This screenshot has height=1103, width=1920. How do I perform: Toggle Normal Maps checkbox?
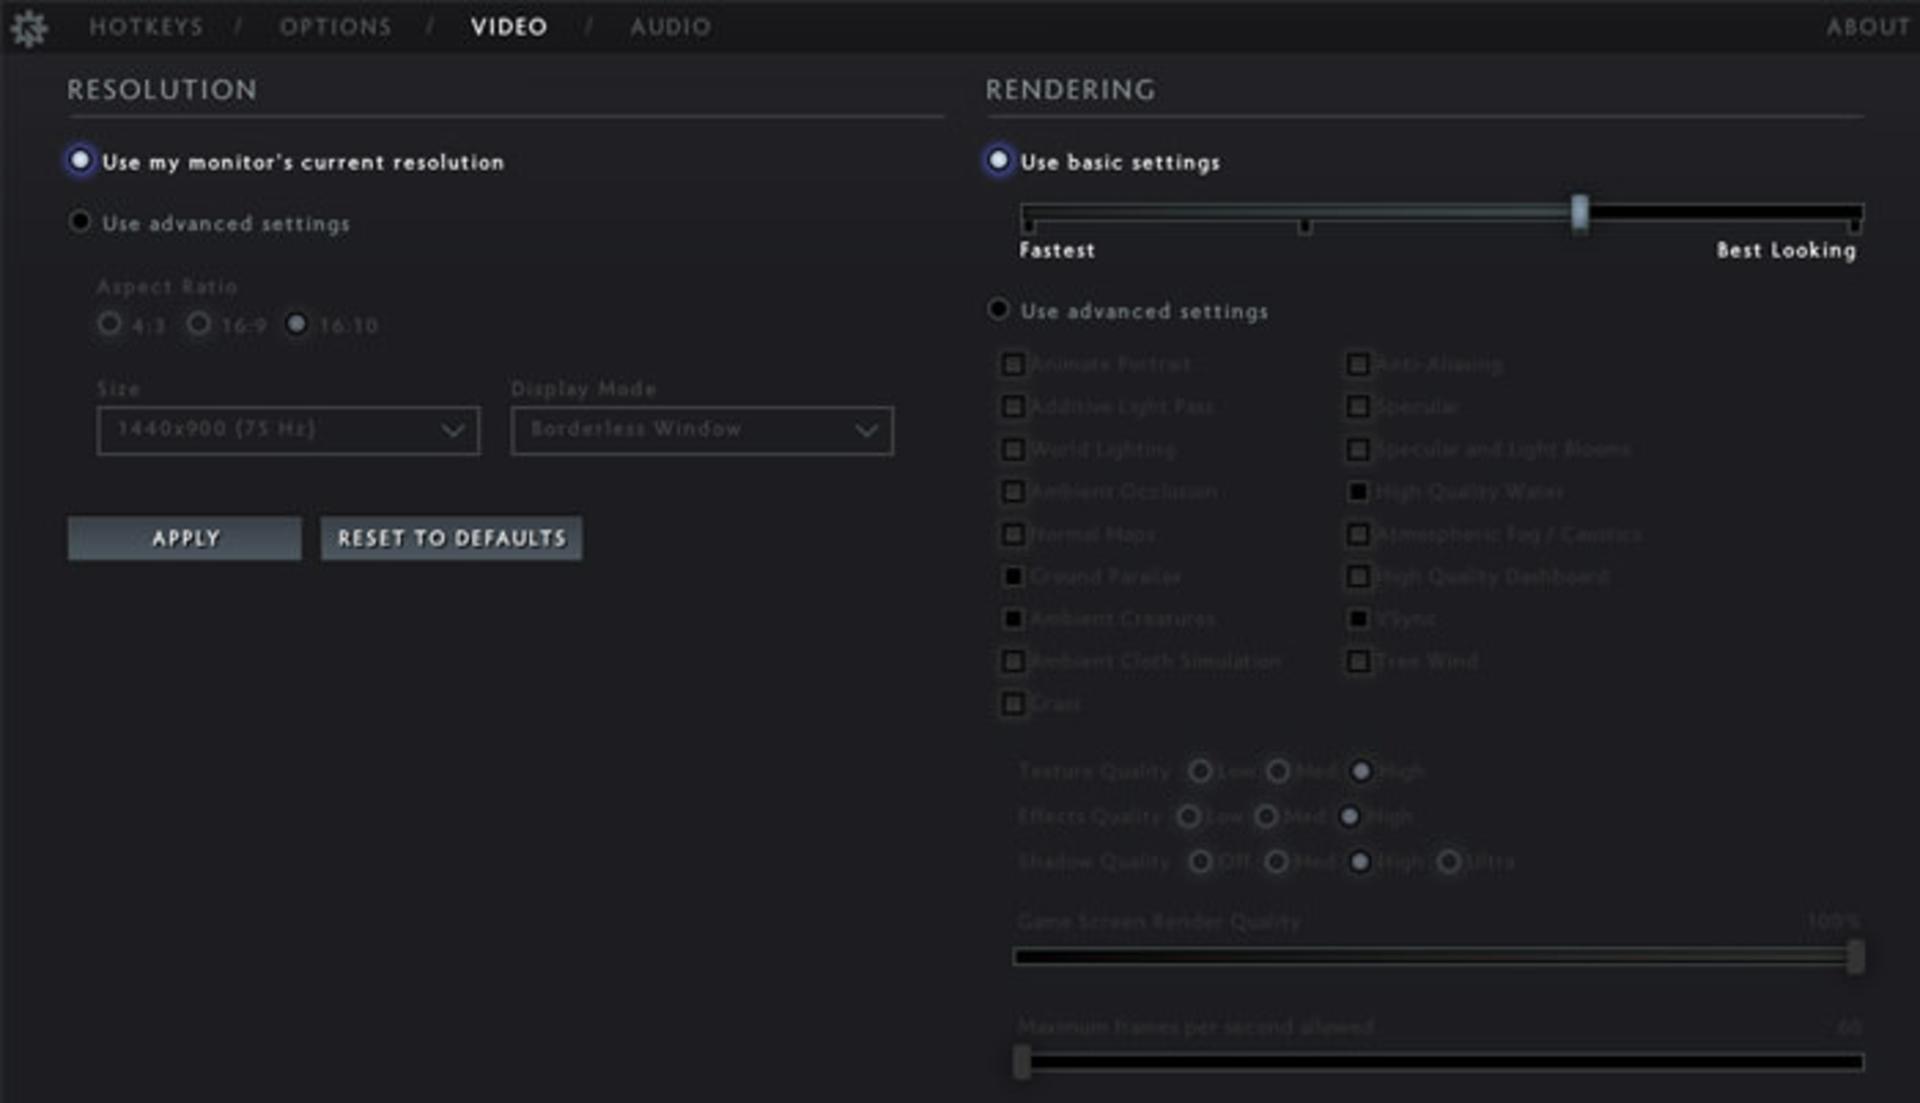click(x=1013, y=534)
